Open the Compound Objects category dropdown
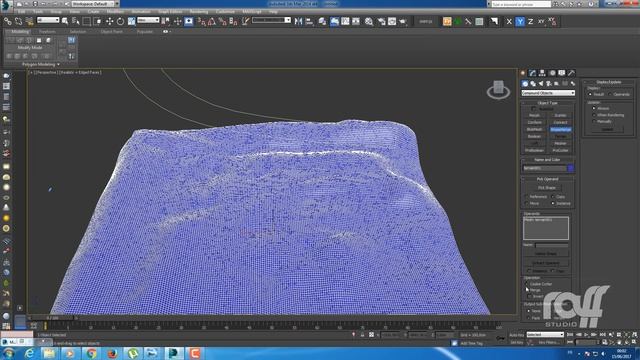The width and height of the screenshot is (640, 360). pos(548,93)
